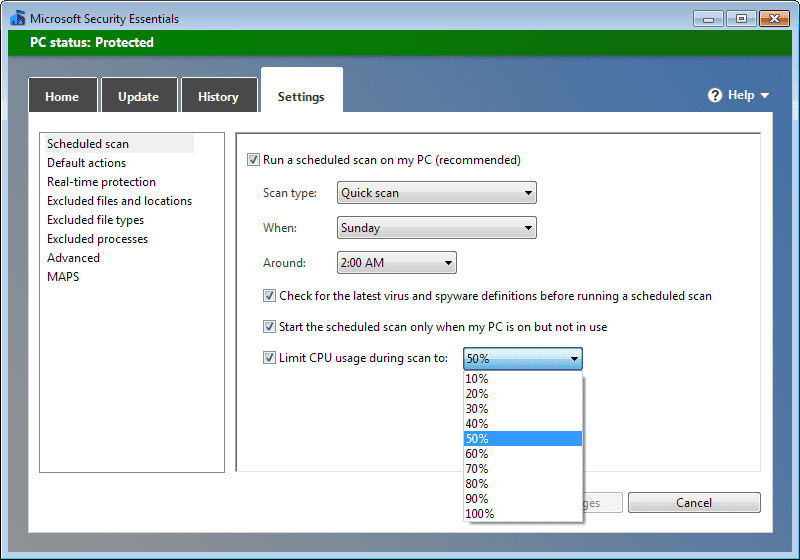Toggle start scan only when PC idle
The width and height of the screenshot is (800, 560).
tap(269, 326)
